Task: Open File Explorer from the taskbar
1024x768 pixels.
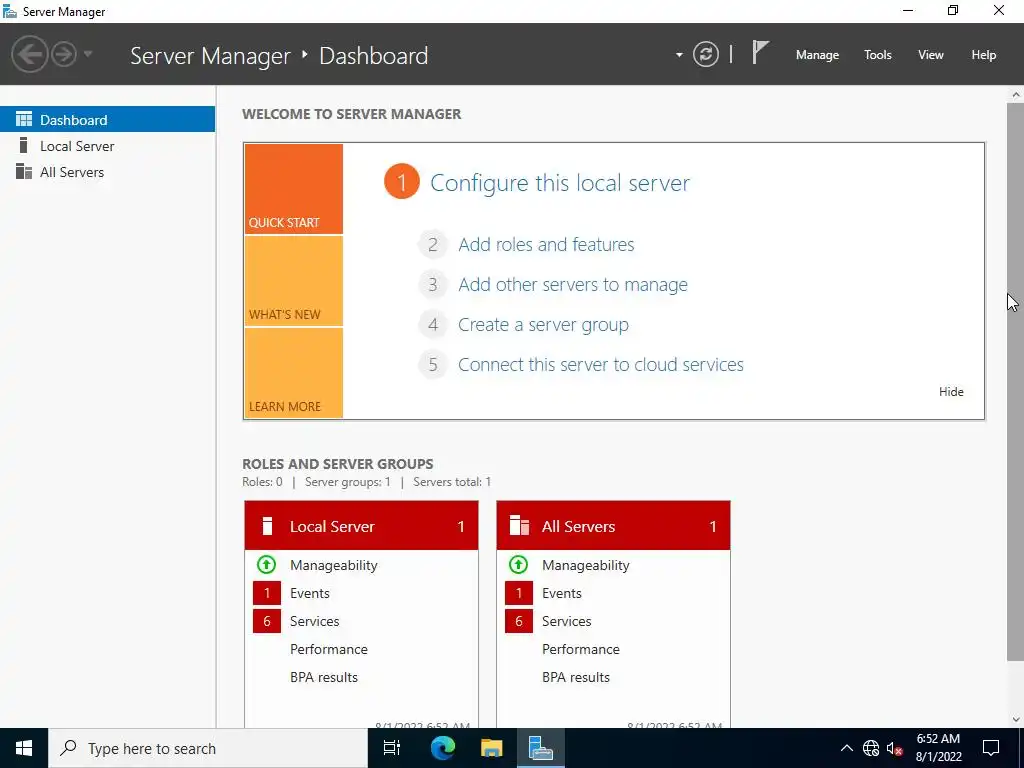Action: pos(491,748)
